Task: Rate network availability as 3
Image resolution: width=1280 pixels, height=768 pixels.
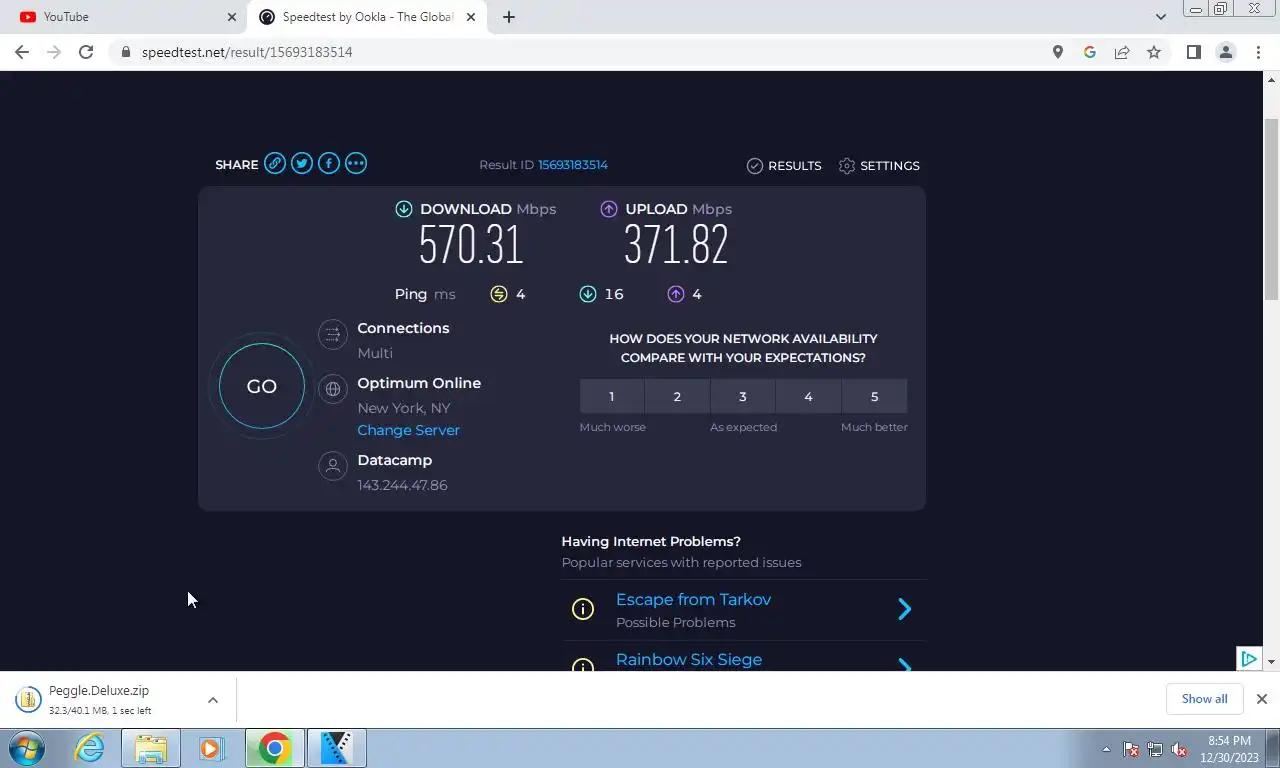Action: click(x=743, y=396)
